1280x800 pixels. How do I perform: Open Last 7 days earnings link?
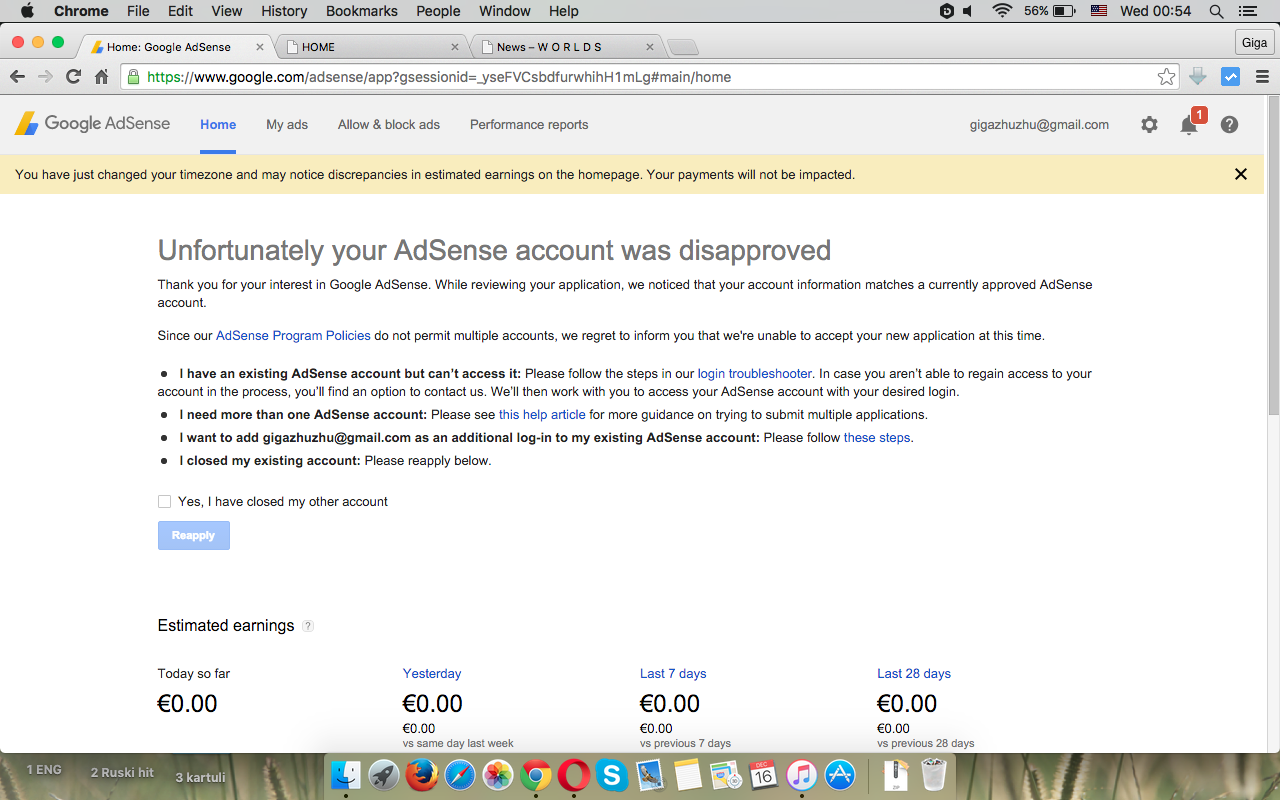pos(673,674)
